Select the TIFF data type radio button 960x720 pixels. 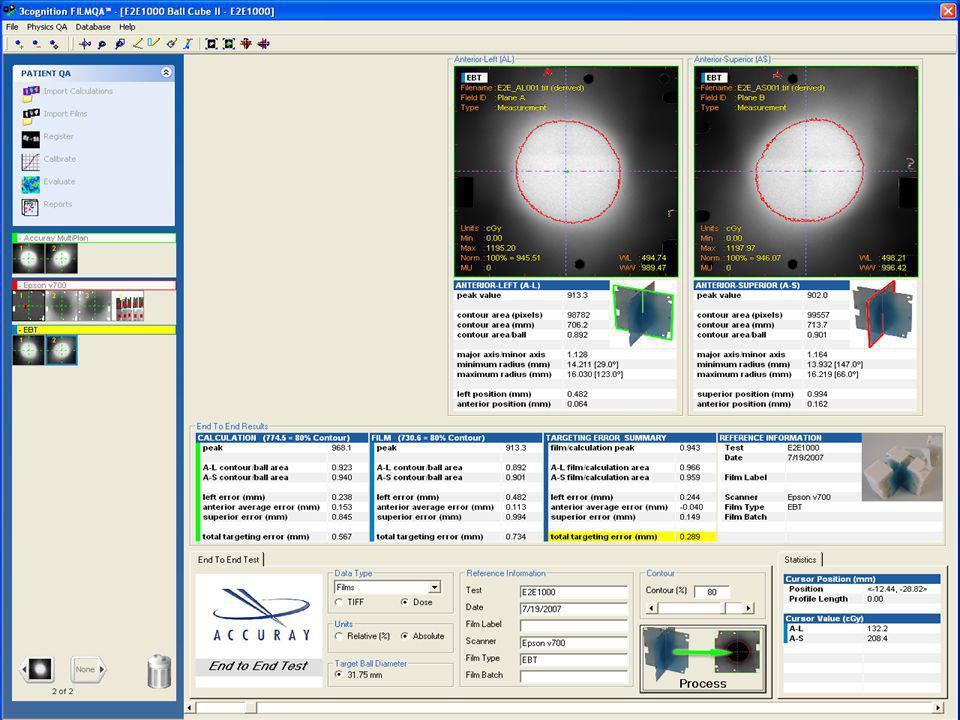[339, 602]
